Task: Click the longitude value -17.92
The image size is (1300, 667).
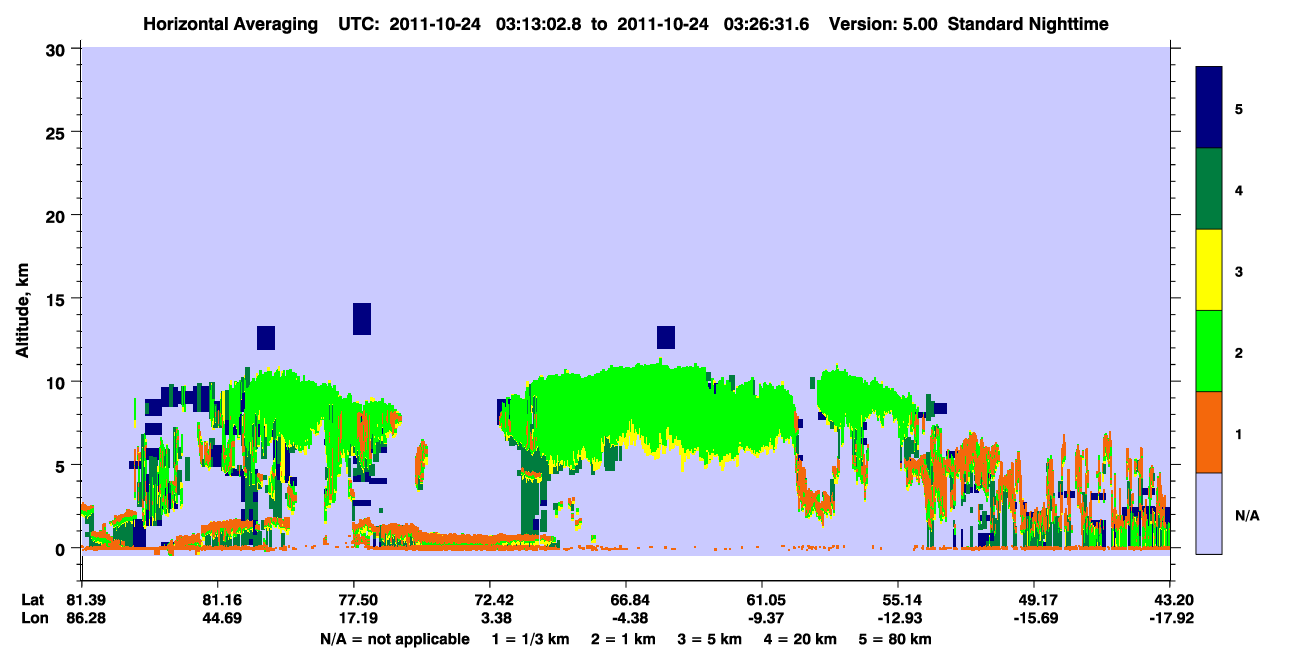Action: [x=1170, y=618]
